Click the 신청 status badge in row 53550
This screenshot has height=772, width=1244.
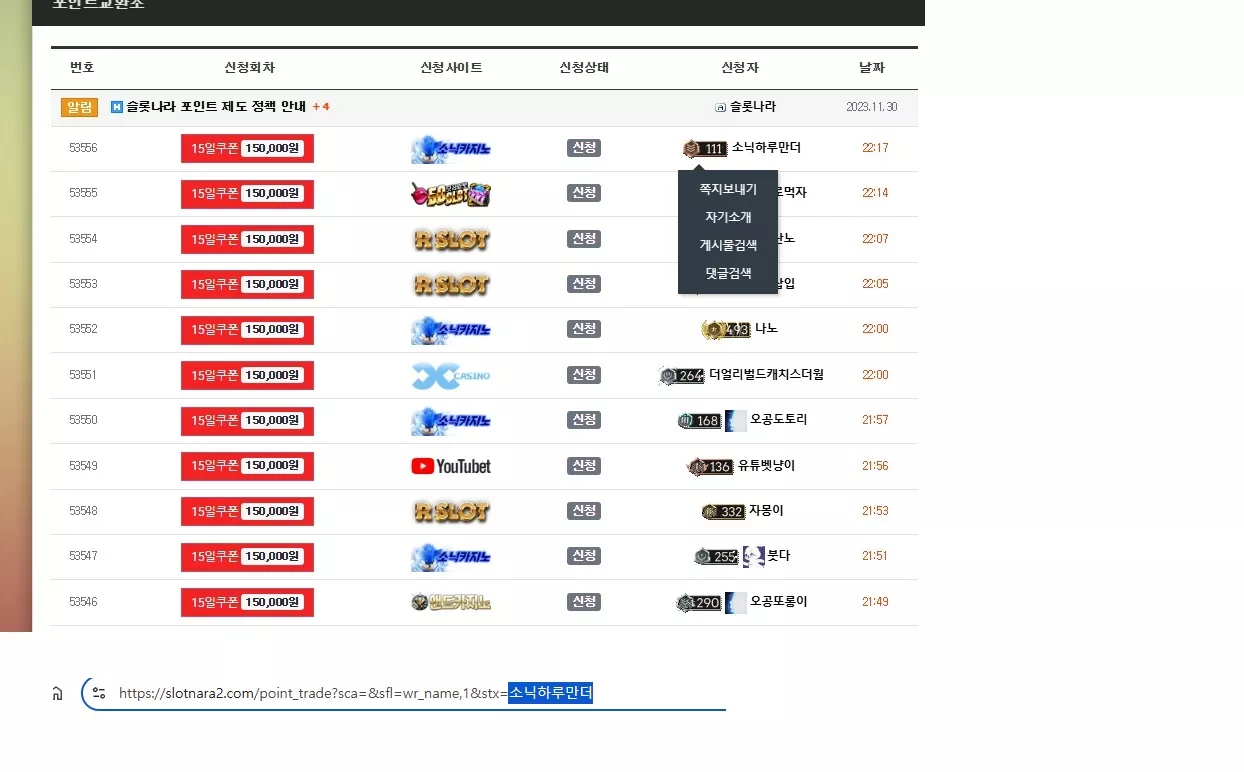click(584, 420)
